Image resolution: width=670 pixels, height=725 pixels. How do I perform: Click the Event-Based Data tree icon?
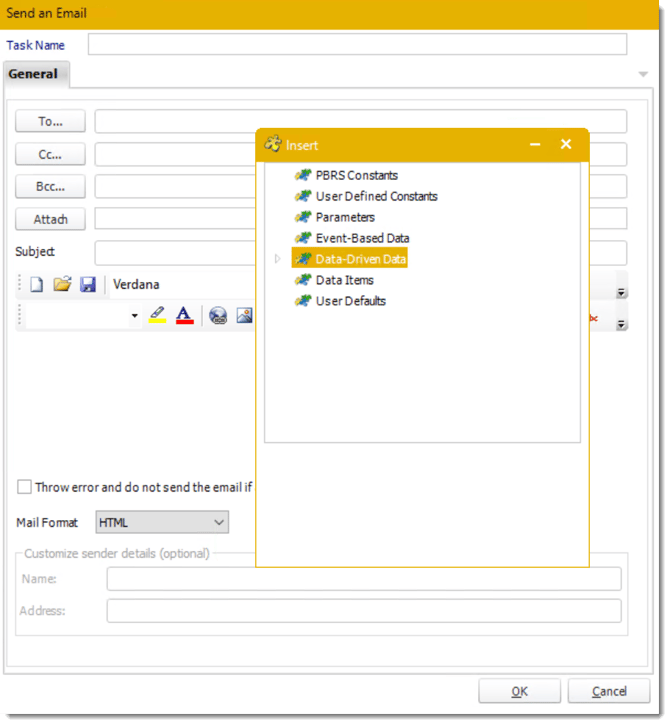303,238
